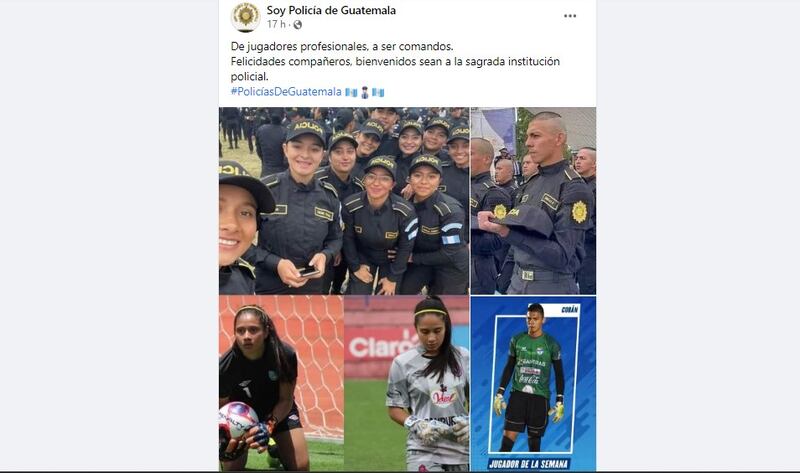The image size is (800, 473).
Task: Click the police badge patch on the officer's sleeve
Action: pos(579,212)
